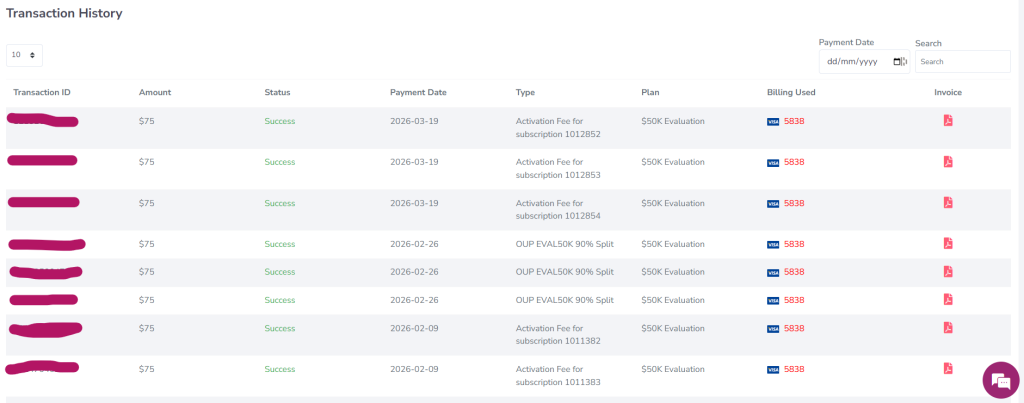The image size is (1024, 403).
Task: Open card 5838 in subscription 1011383 row
Action: coord(794,369)
